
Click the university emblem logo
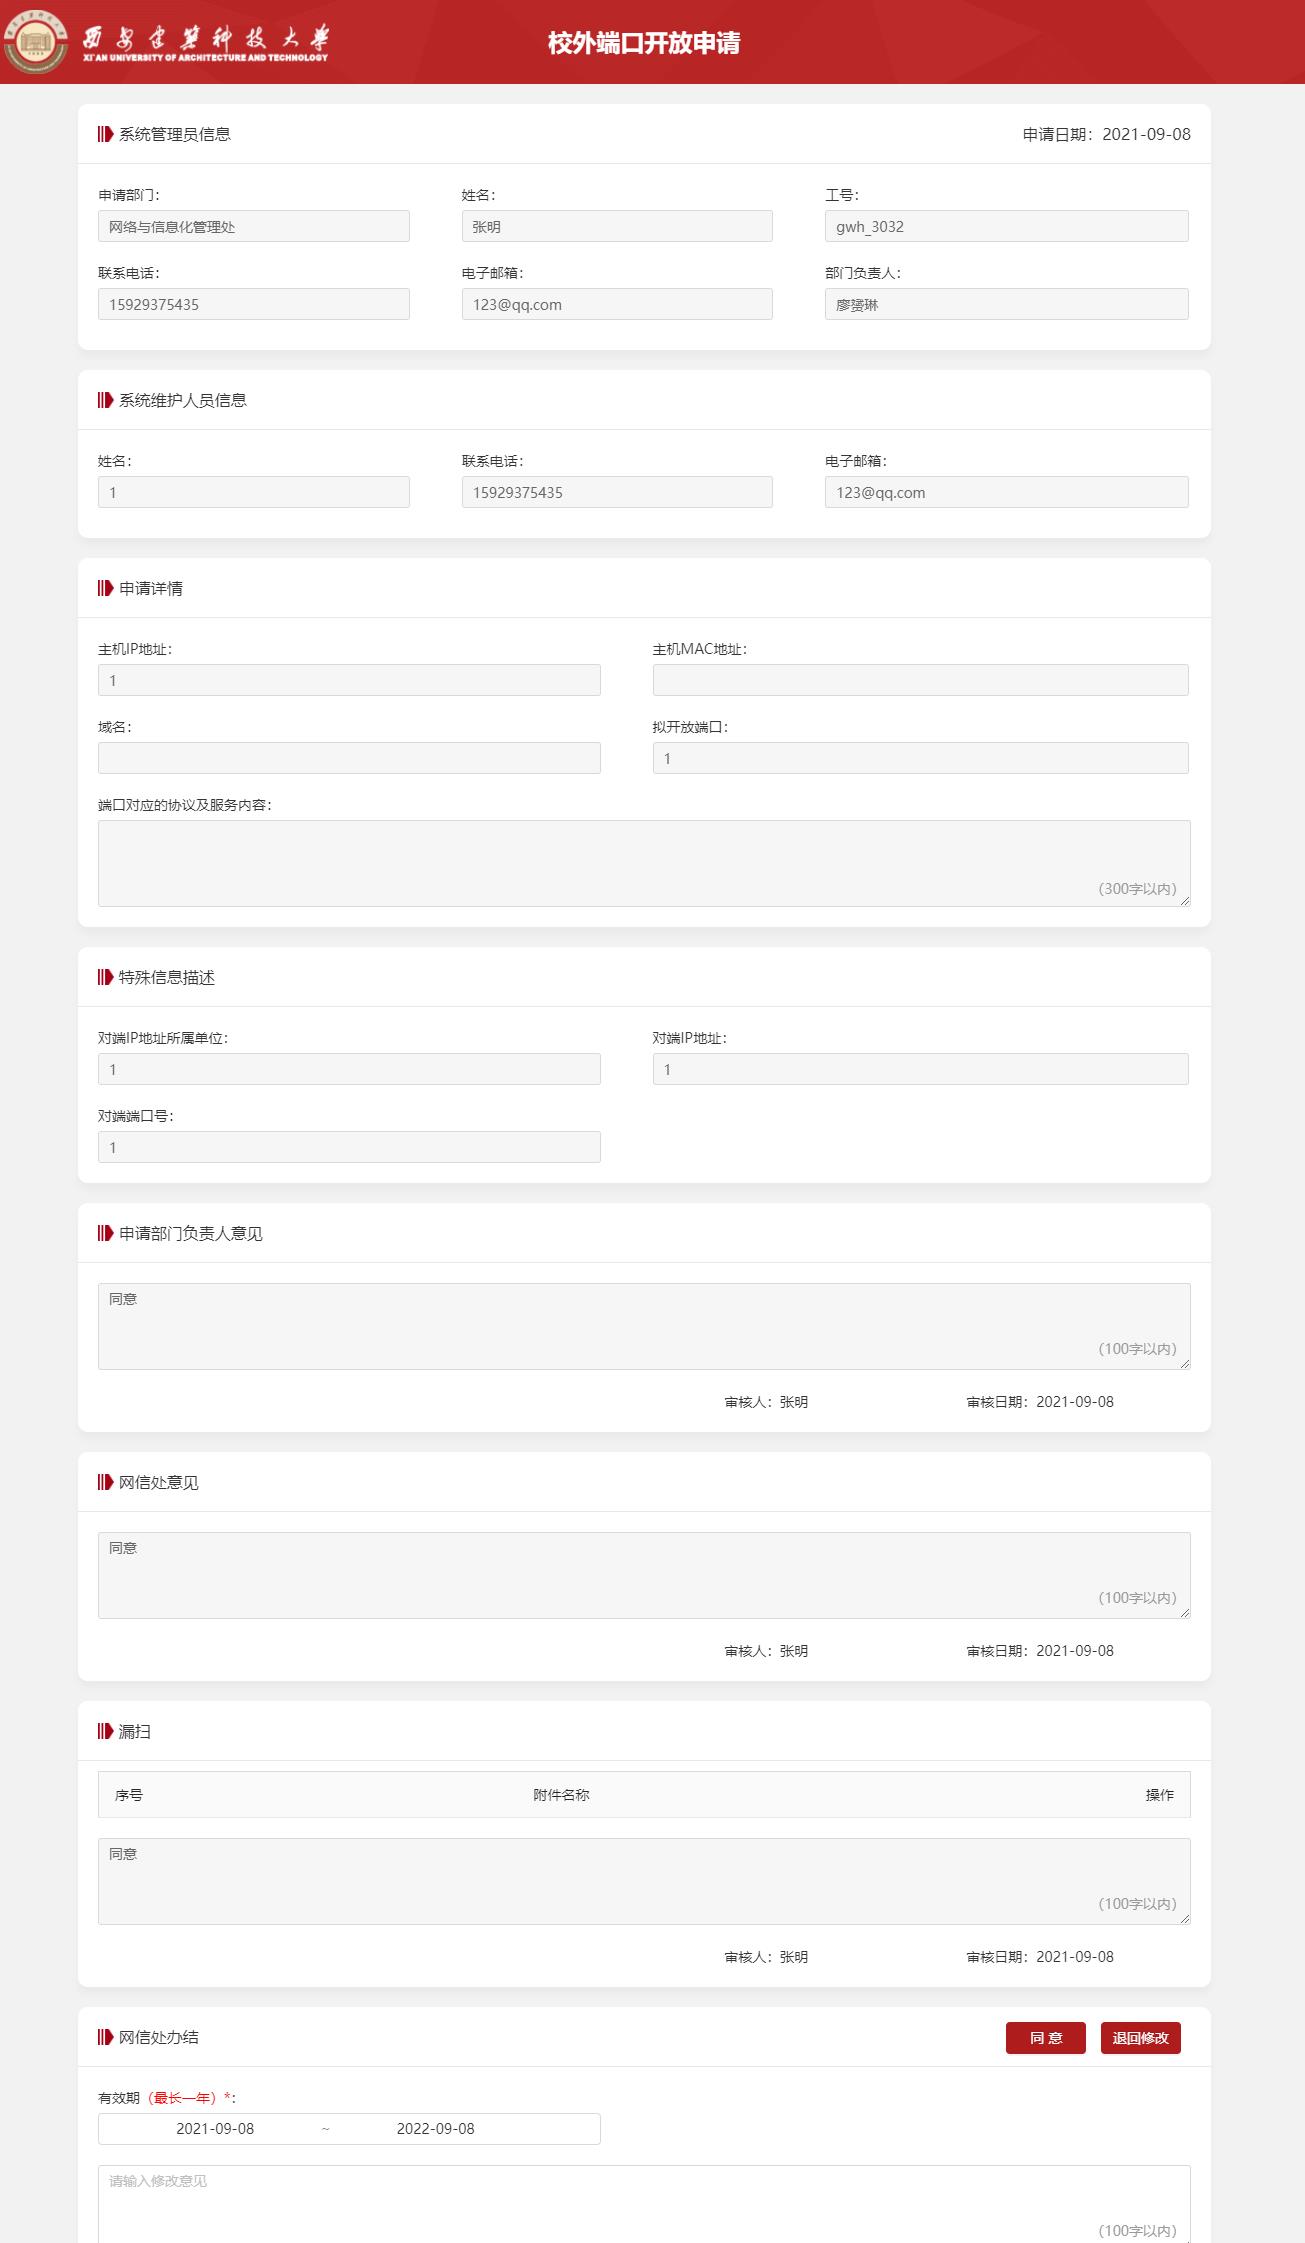(x=37, y=40)
